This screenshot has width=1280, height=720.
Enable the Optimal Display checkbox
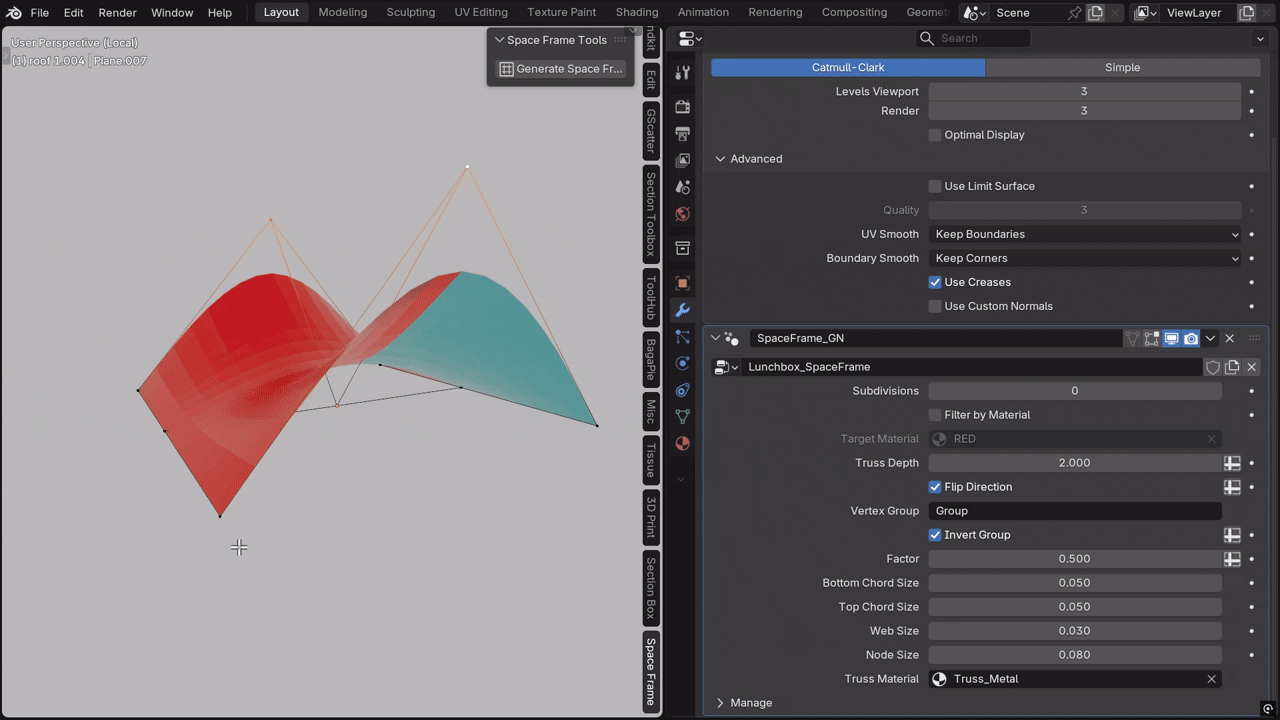pos(935,135)
